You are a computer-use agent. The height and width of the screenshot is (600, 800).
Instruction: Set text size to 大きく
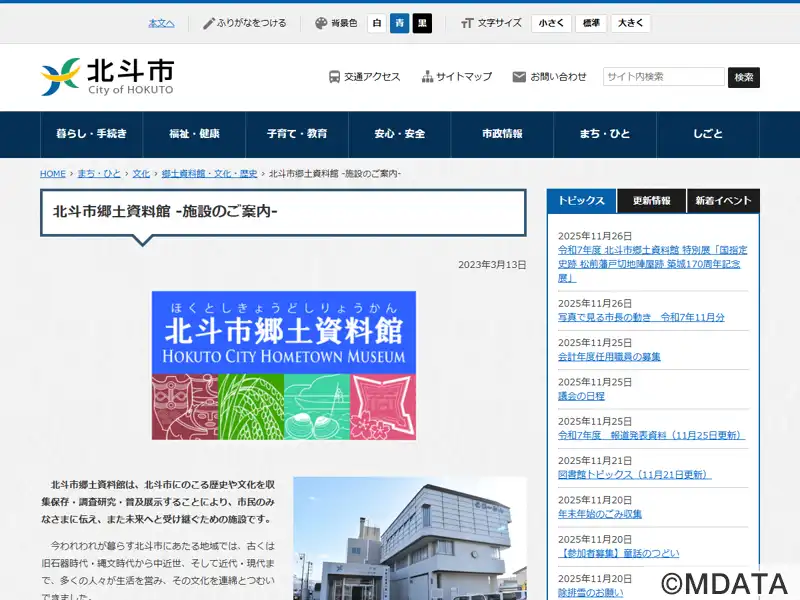point(631,23)
